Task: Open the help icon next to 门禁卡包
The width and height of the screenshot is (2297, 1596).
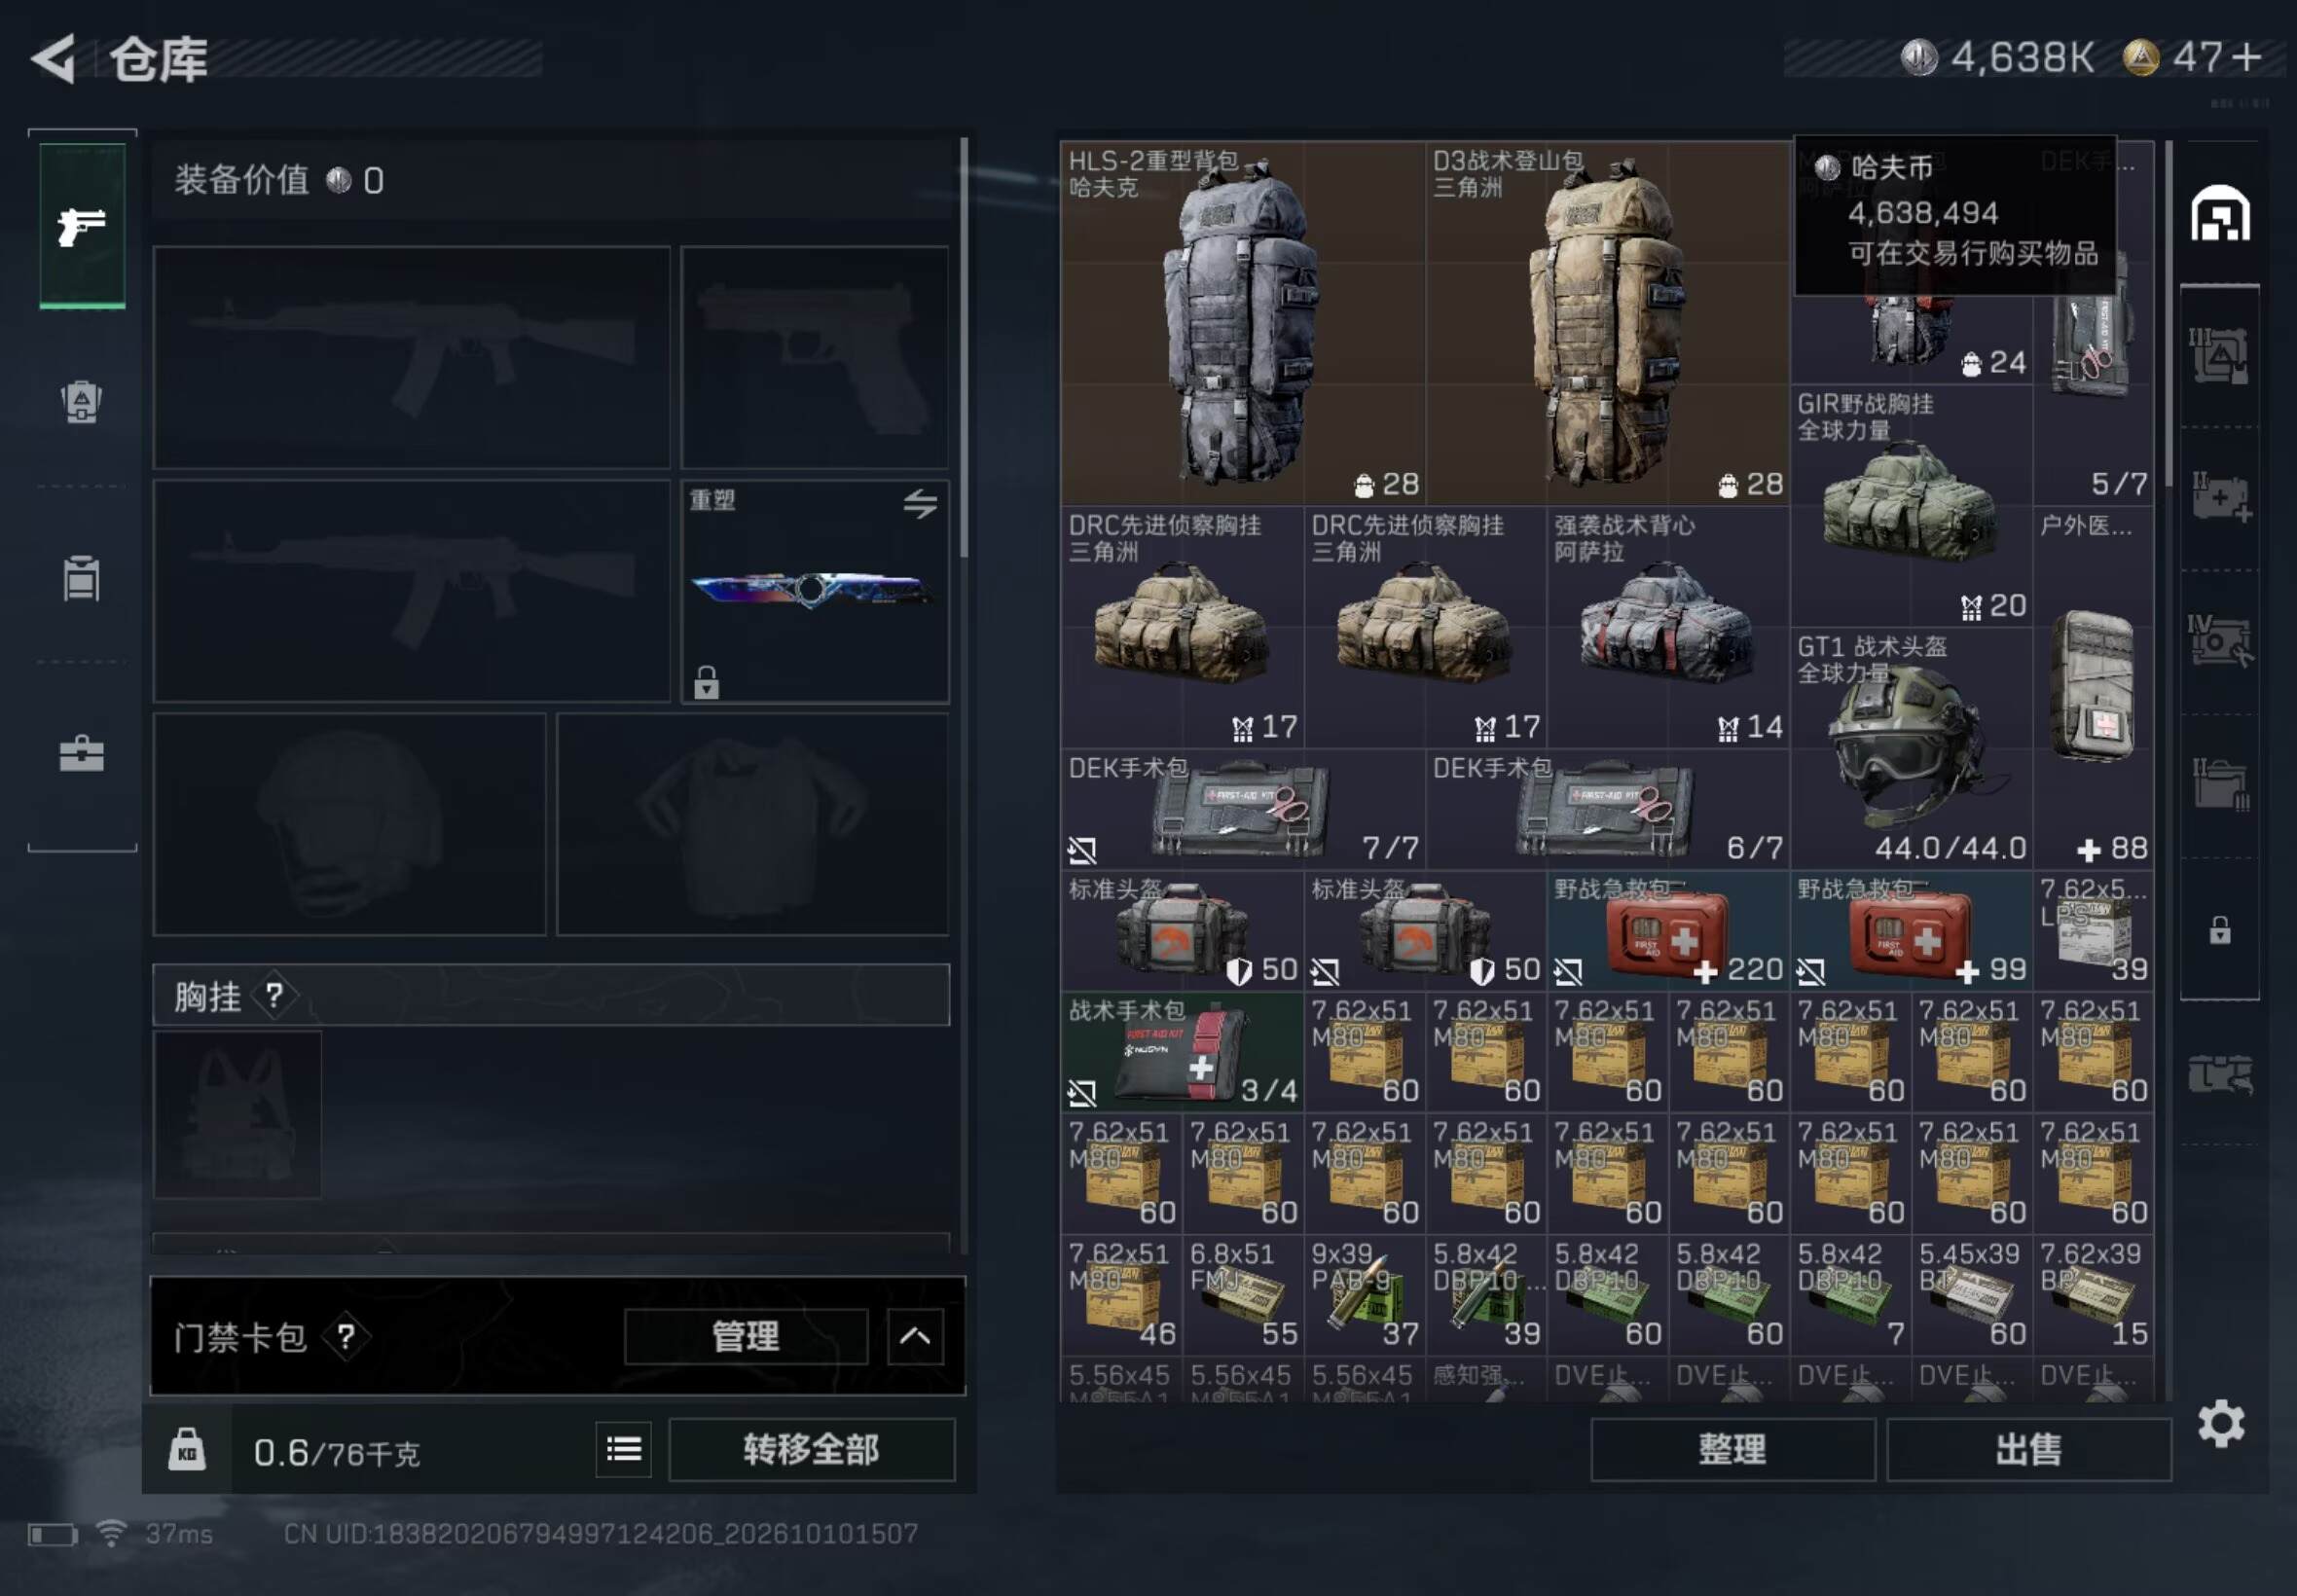Action: pos(346,1336)
